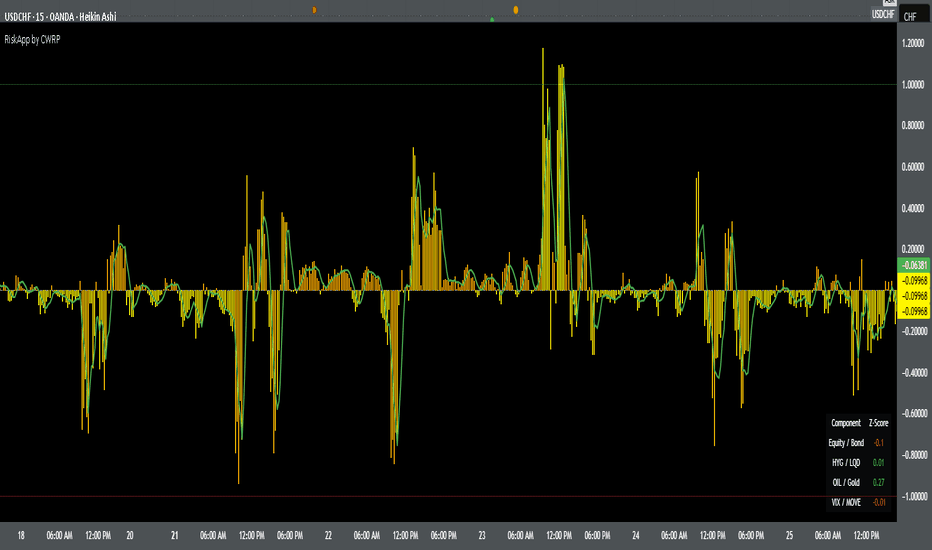Select the RiskApp by CWRP indicator label

pos(32,39)
